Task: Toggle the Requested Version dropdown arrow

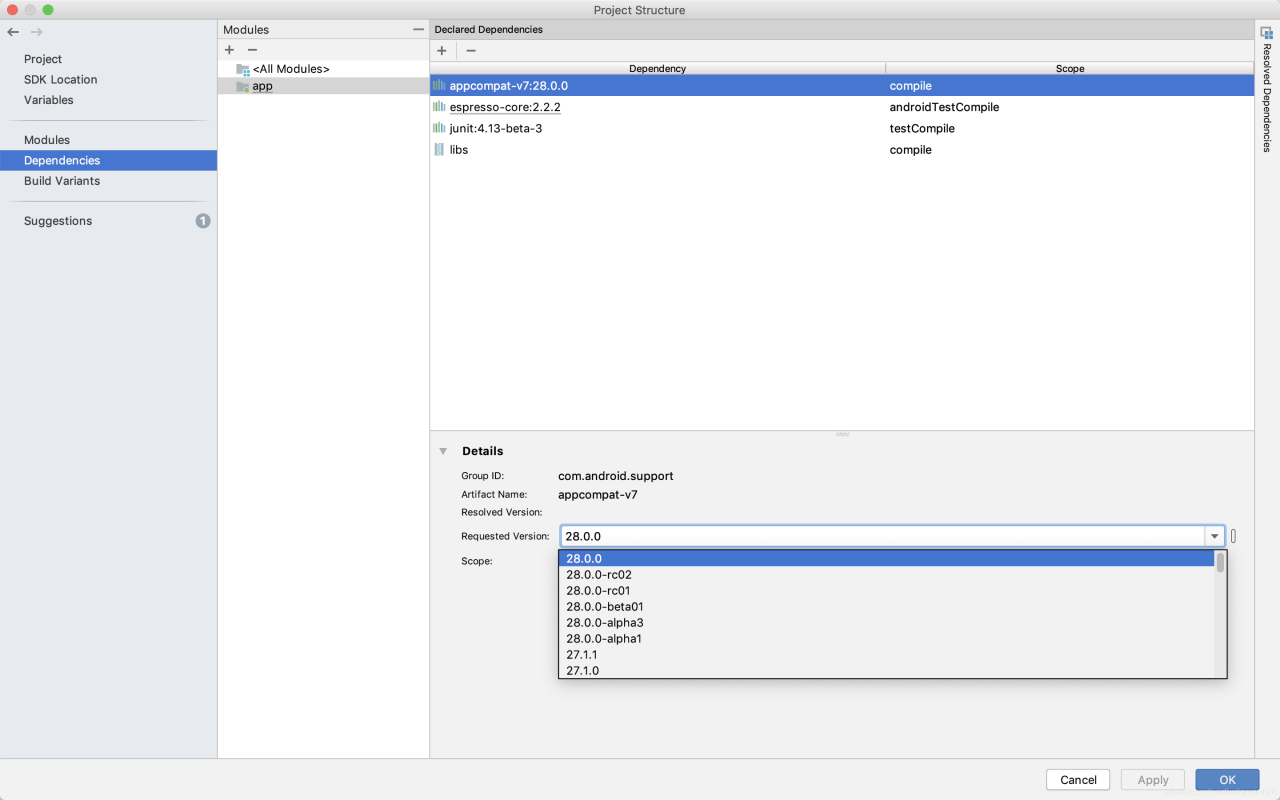Action: point(1215,536)
